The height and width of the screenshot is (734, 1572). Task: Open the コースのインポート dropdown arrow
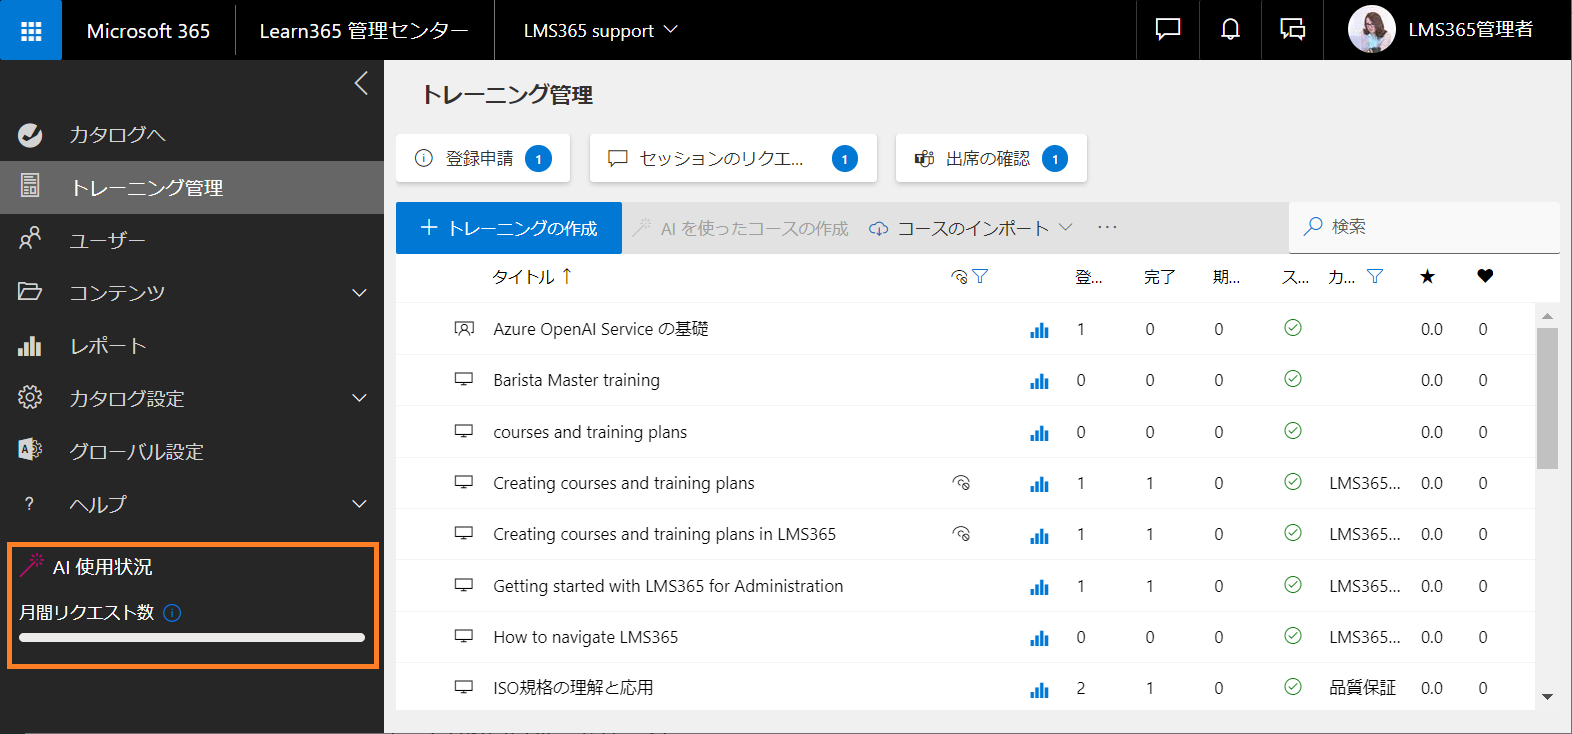pos(1066,227)
